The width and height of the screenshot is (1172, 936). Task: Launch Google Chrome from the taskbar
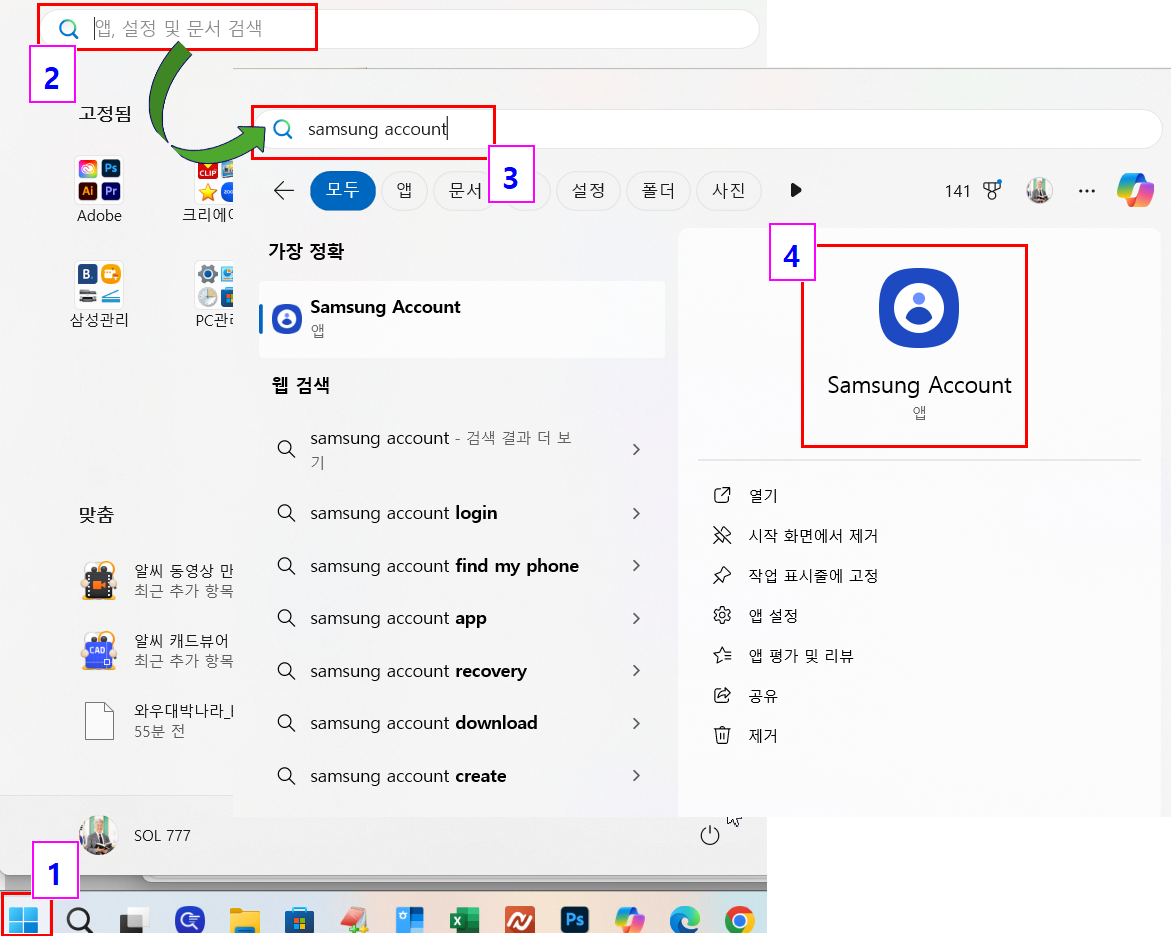click(739, 920)
